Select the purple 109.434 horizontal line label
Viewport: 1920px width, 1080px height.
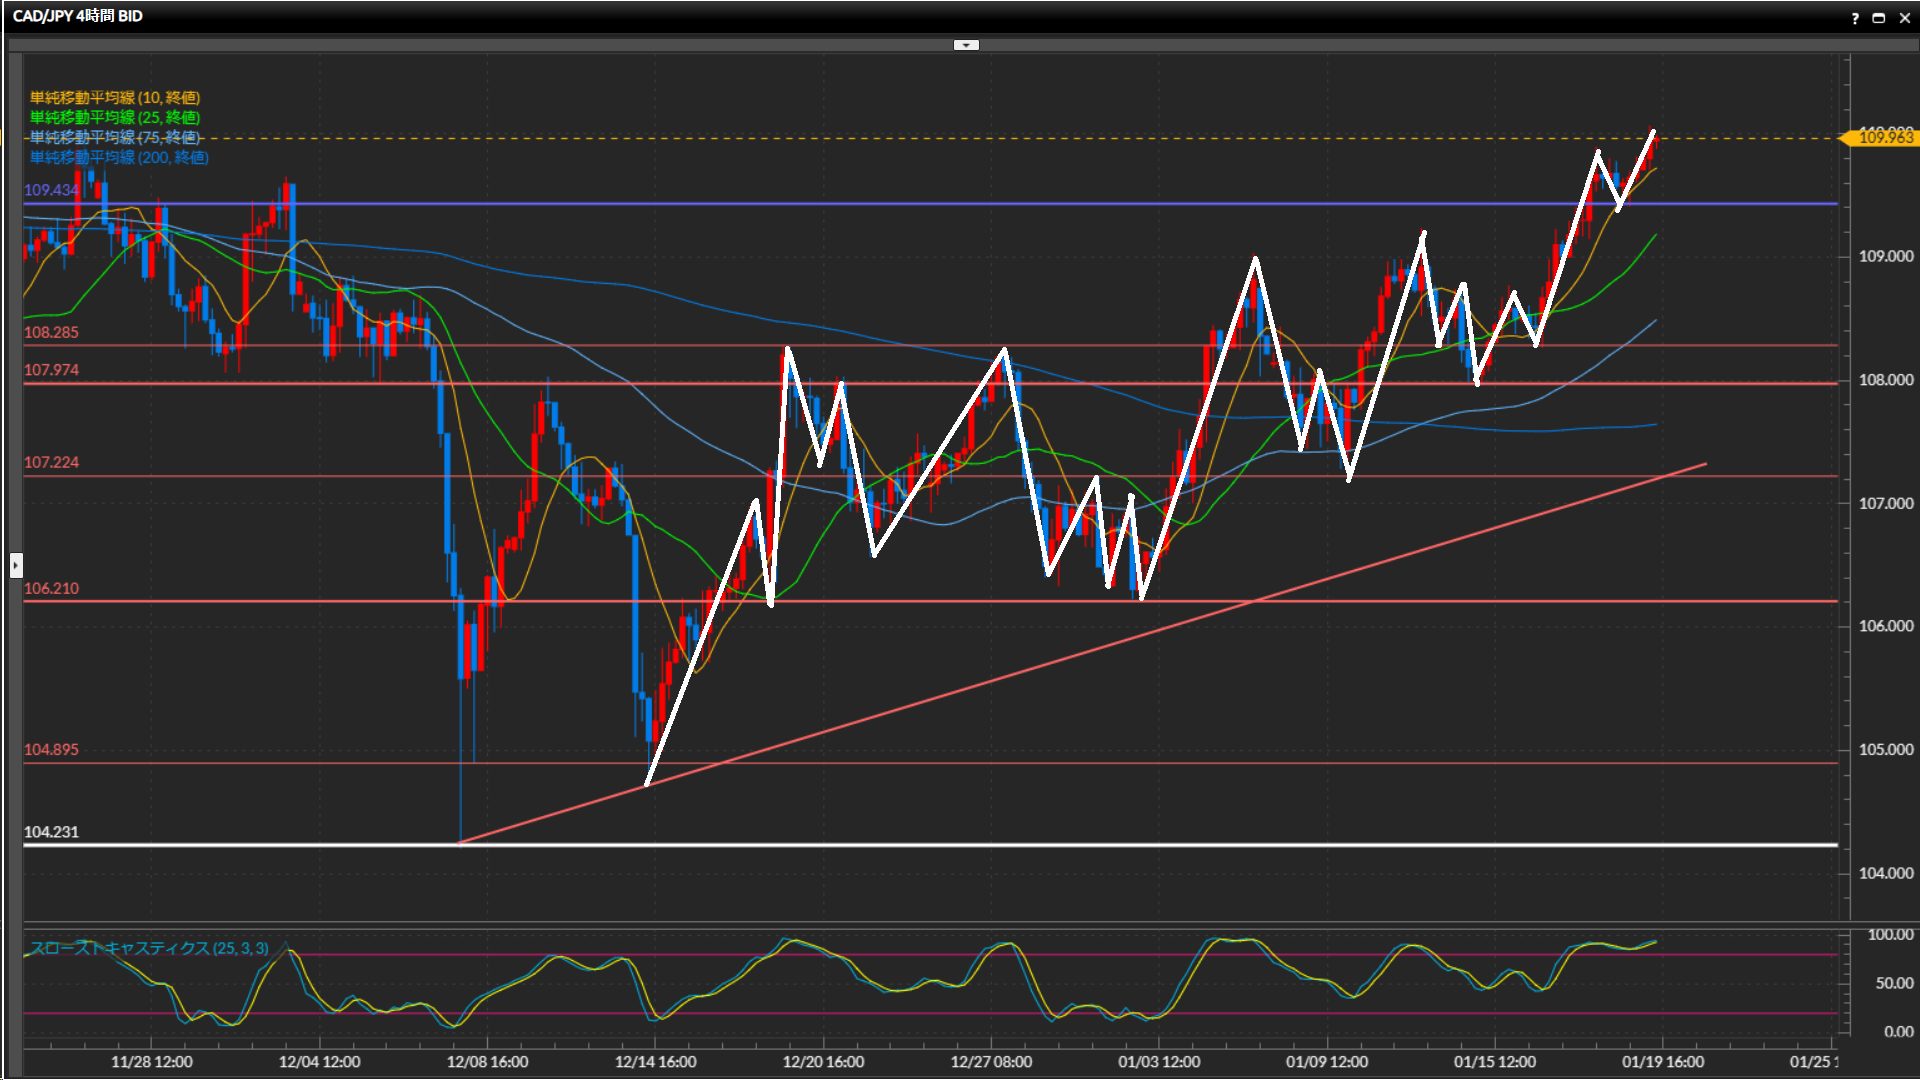coord(50,190)
